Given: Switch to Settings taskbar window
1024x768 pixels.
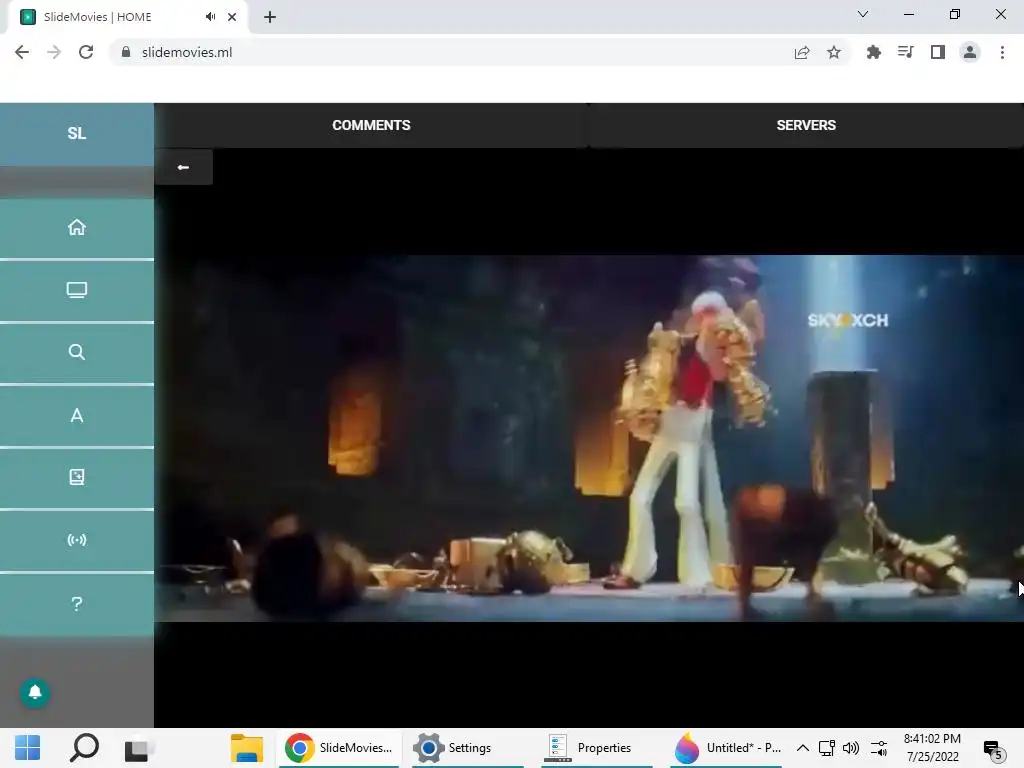Looking at the screenshot, I should click(x=466, y=748).
